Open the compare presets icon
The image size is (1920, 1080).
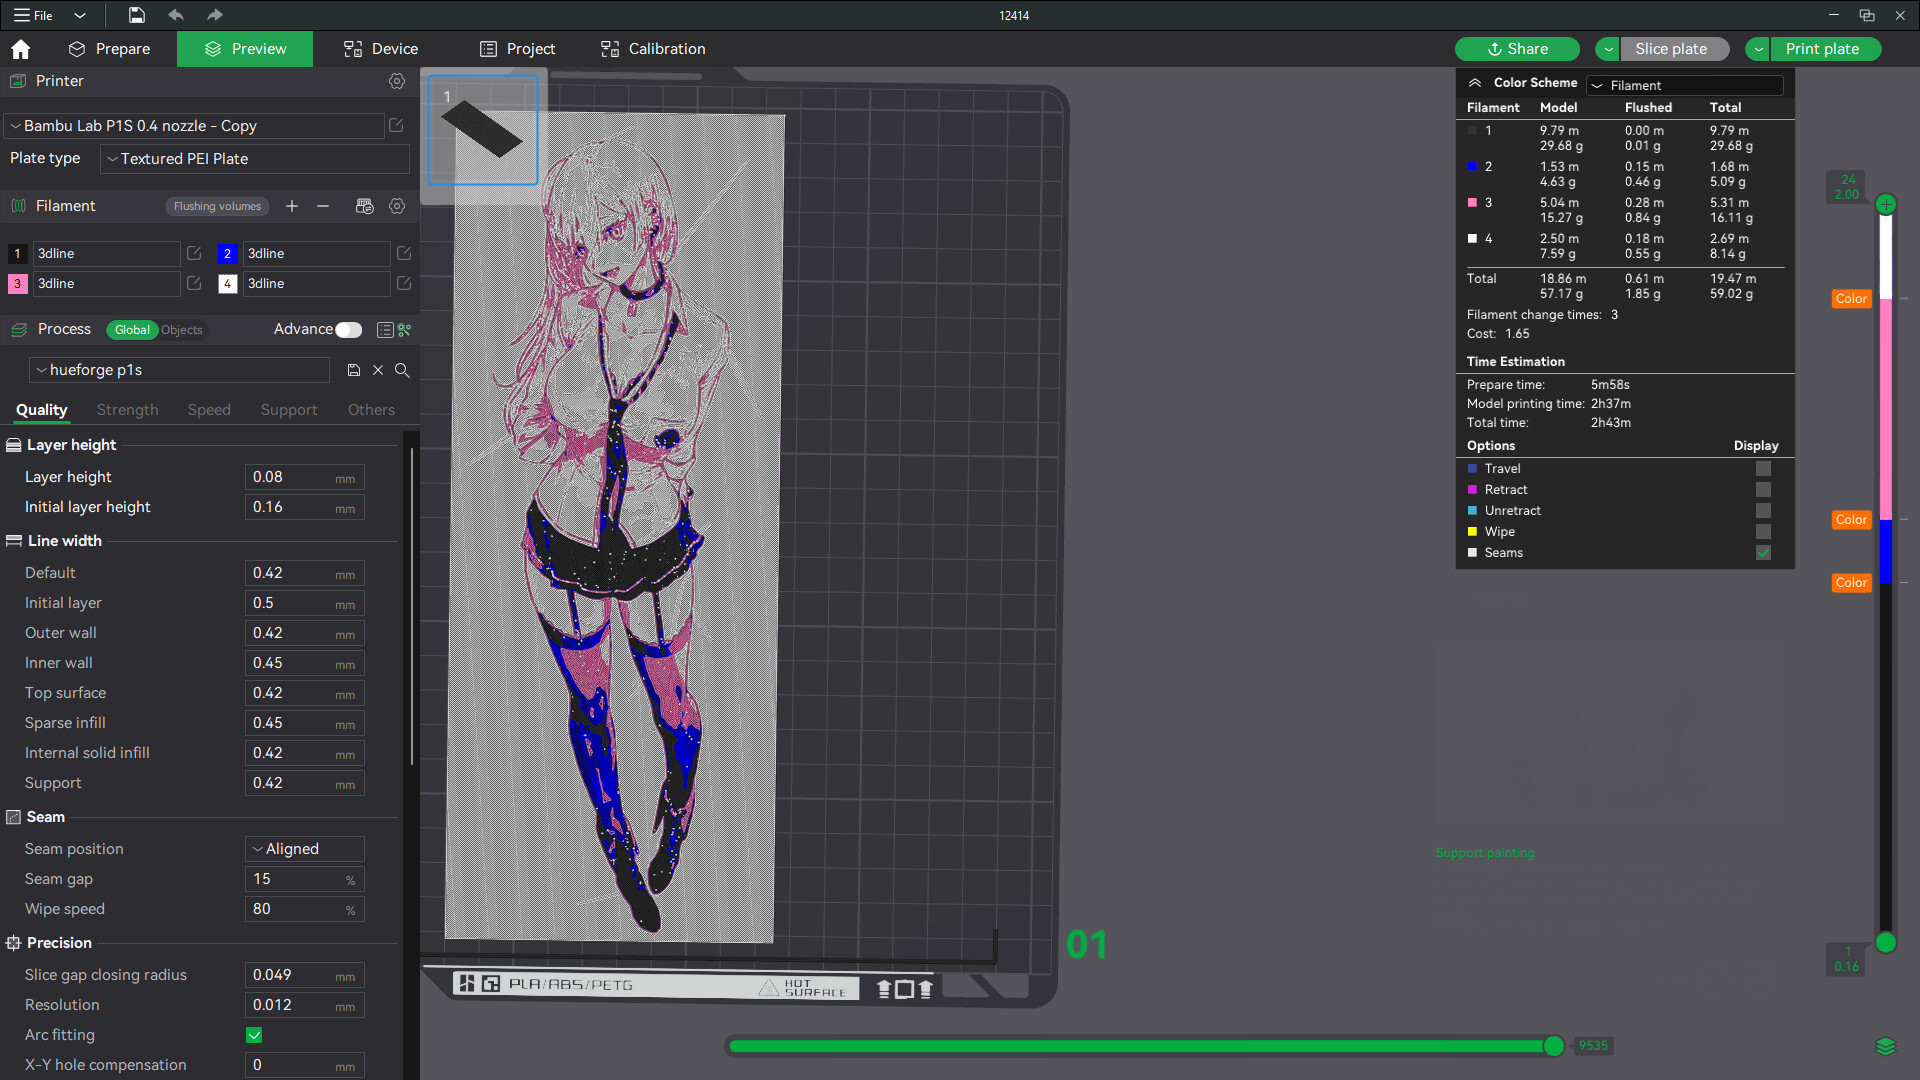click(x=405, y=330)
